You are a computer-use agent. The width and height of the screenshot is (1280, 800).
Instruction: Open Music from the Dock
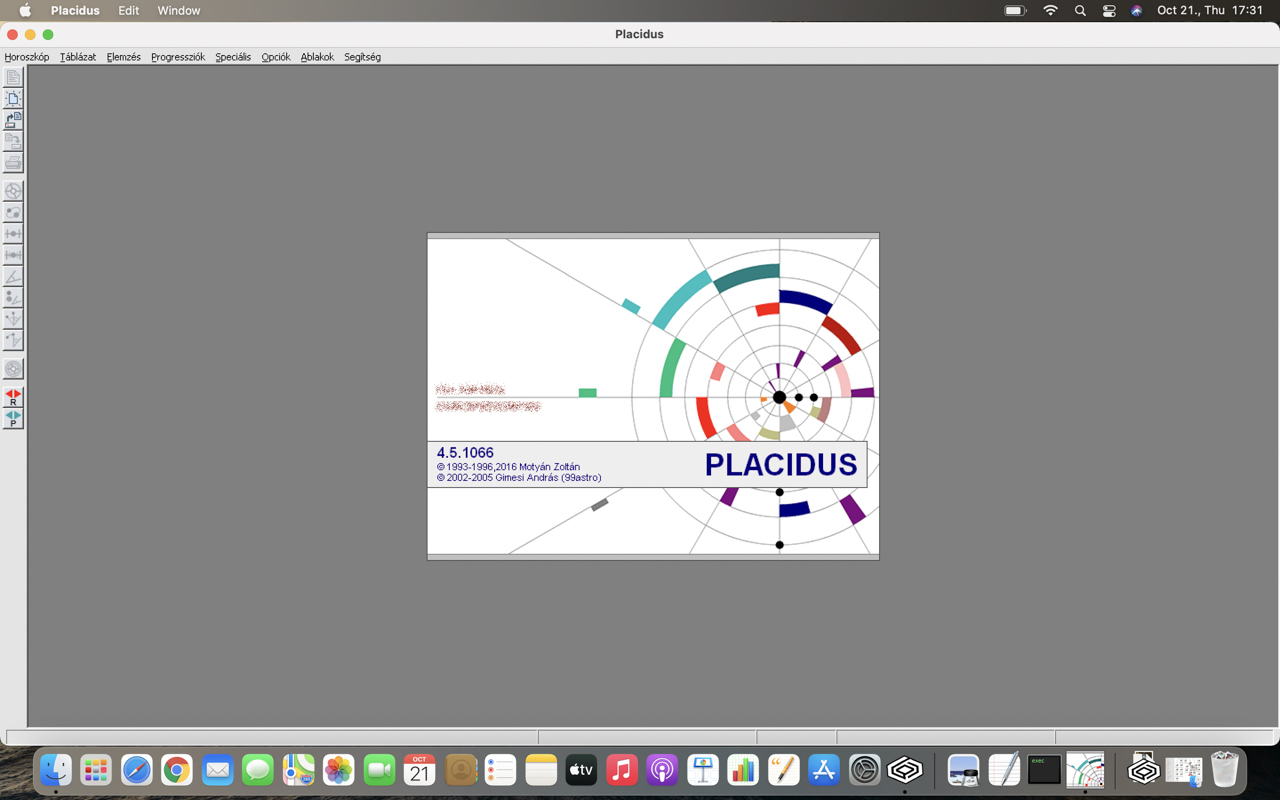pos(622,770)
